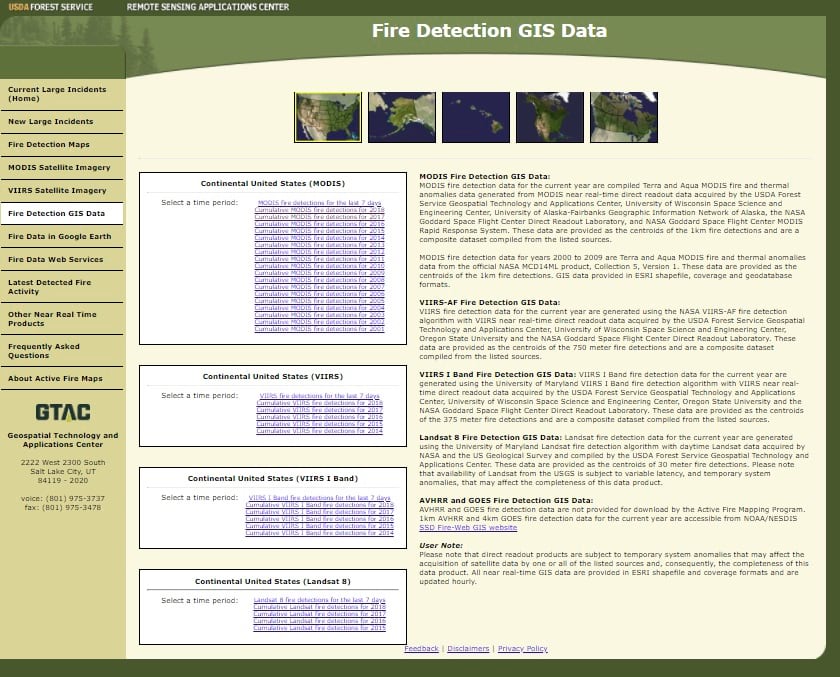Open Cumulative MODIS fire detections for 2004
Viewport: 840px width, 677px height.
coord(319,308)
